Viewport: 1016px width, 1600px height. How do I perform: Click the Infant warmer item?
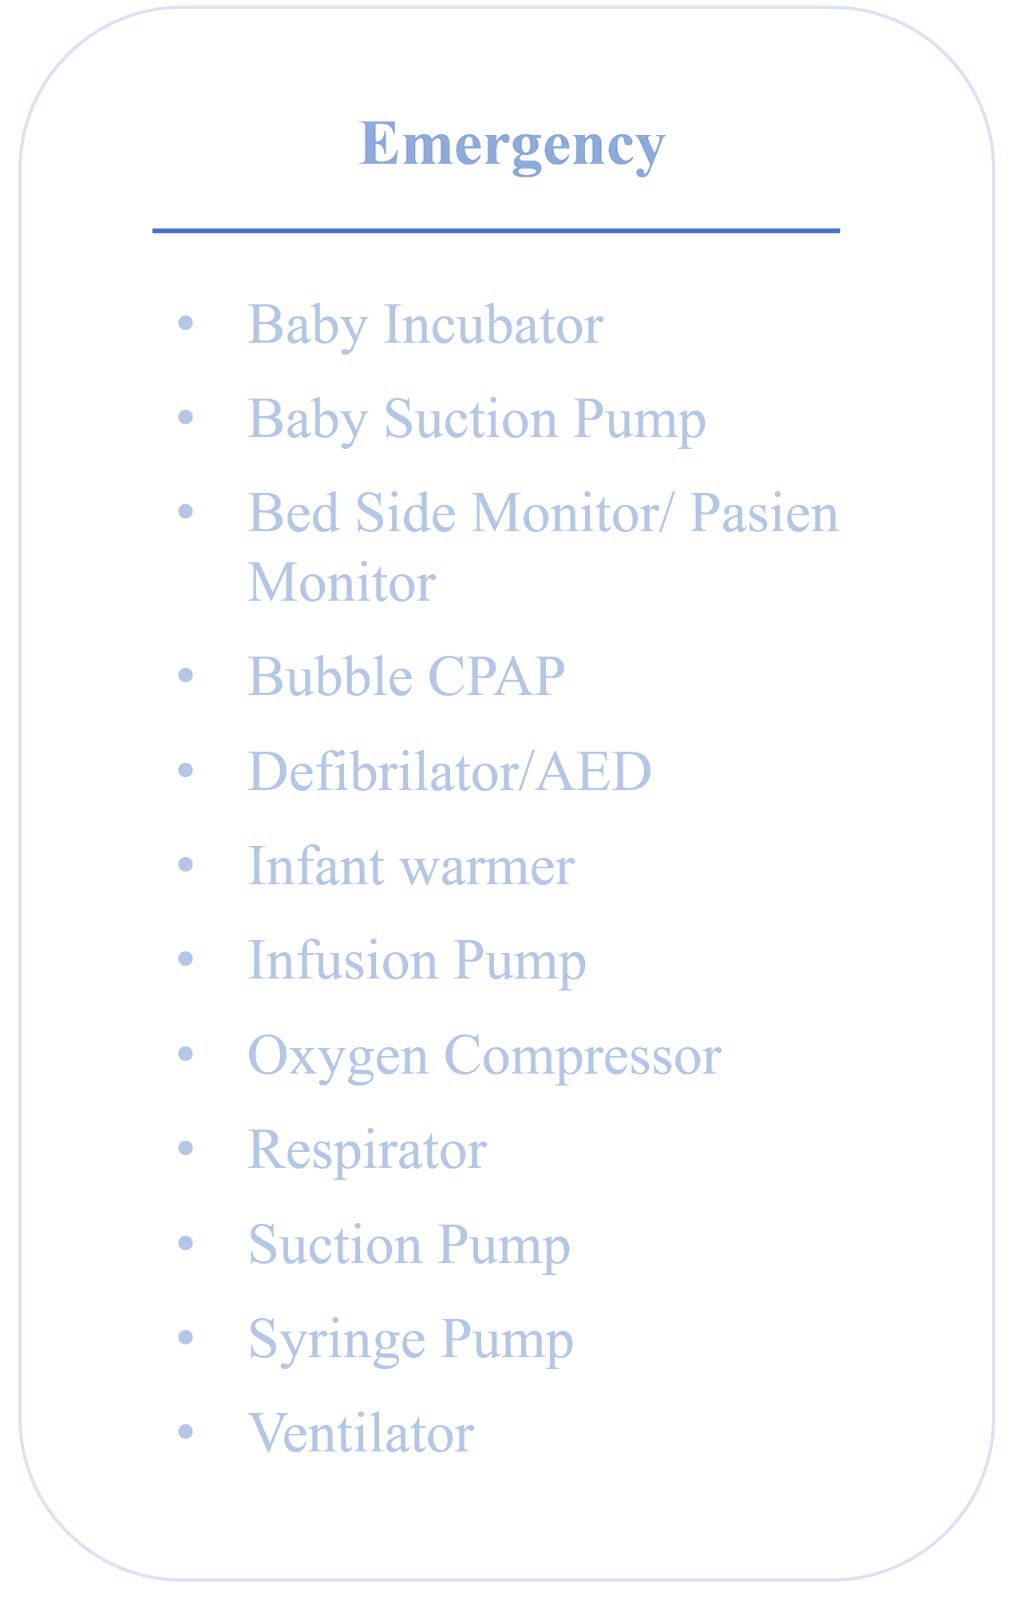click(x=411, y=866)
